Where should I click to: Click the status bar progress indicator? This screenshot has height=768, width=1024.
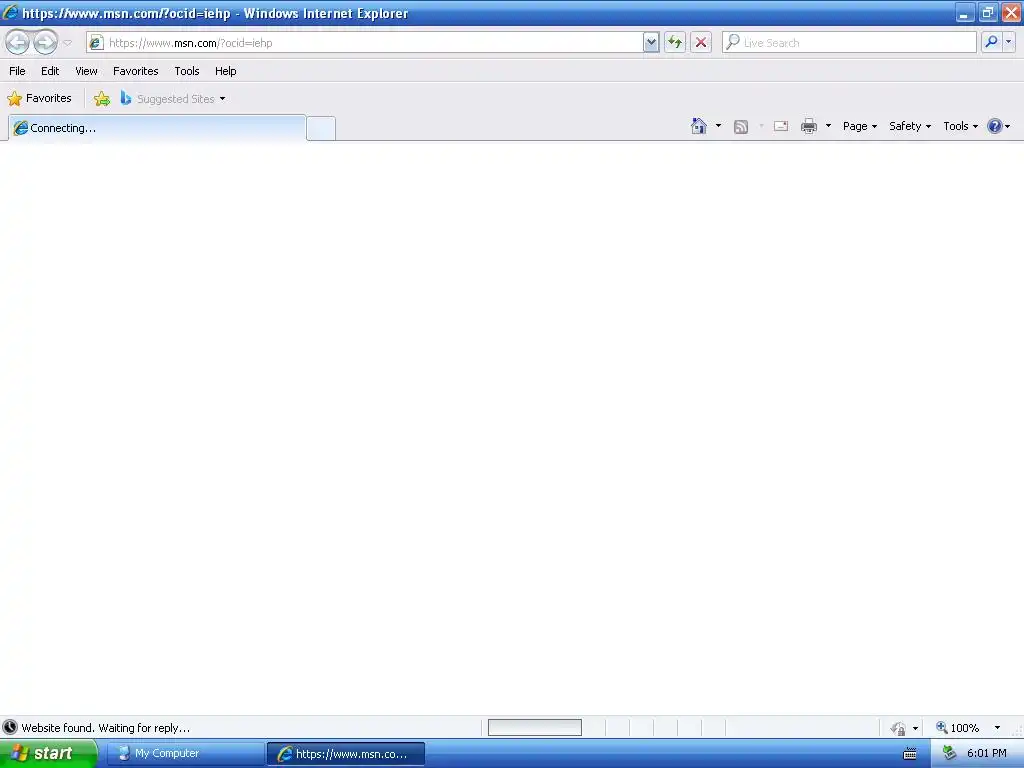pyautogui.click(x=535, y=728)
